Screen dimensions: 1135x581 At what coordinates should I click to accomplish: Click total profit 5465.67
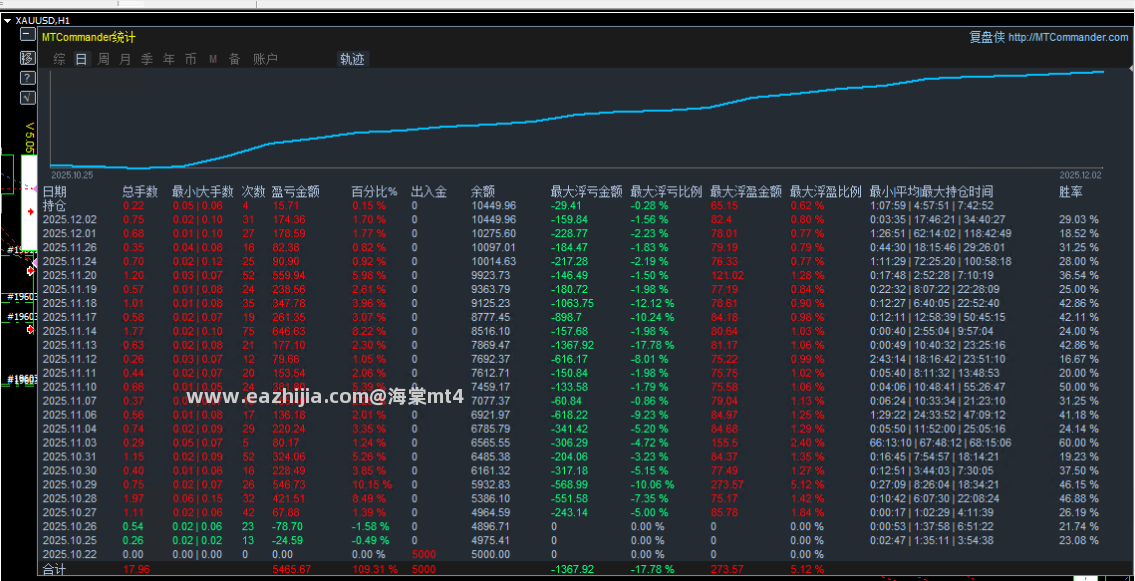tap(292, 569)
